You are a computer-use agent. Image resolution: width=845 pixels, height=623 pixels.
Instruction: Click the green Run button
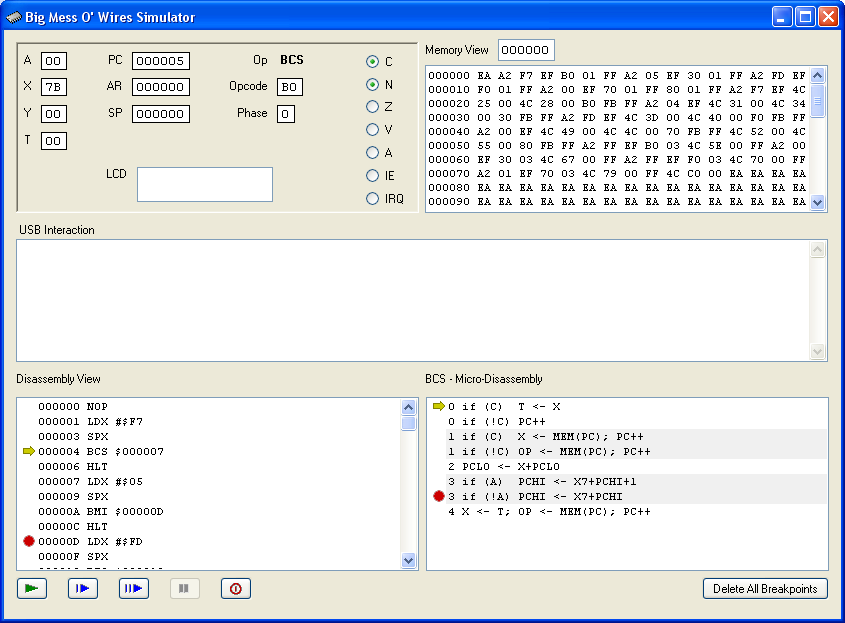click(32, 588)
